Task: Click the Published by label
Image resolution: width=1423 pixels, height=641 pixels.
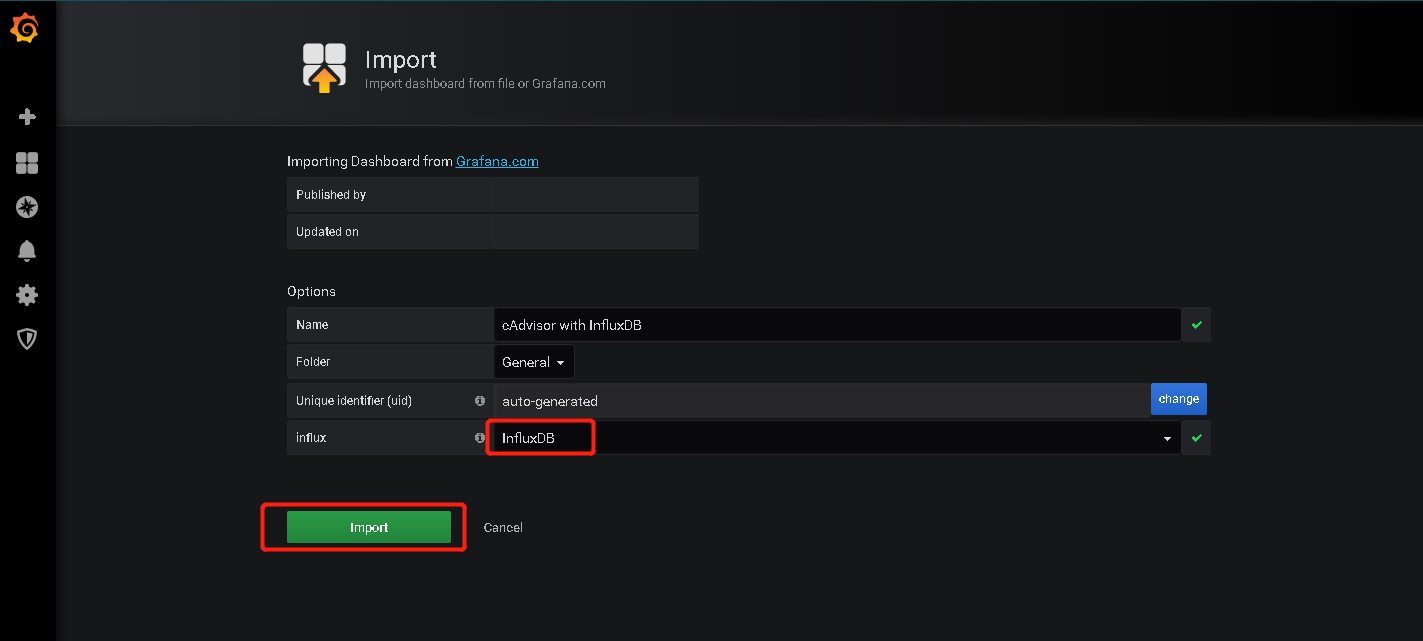Action: 331,195
